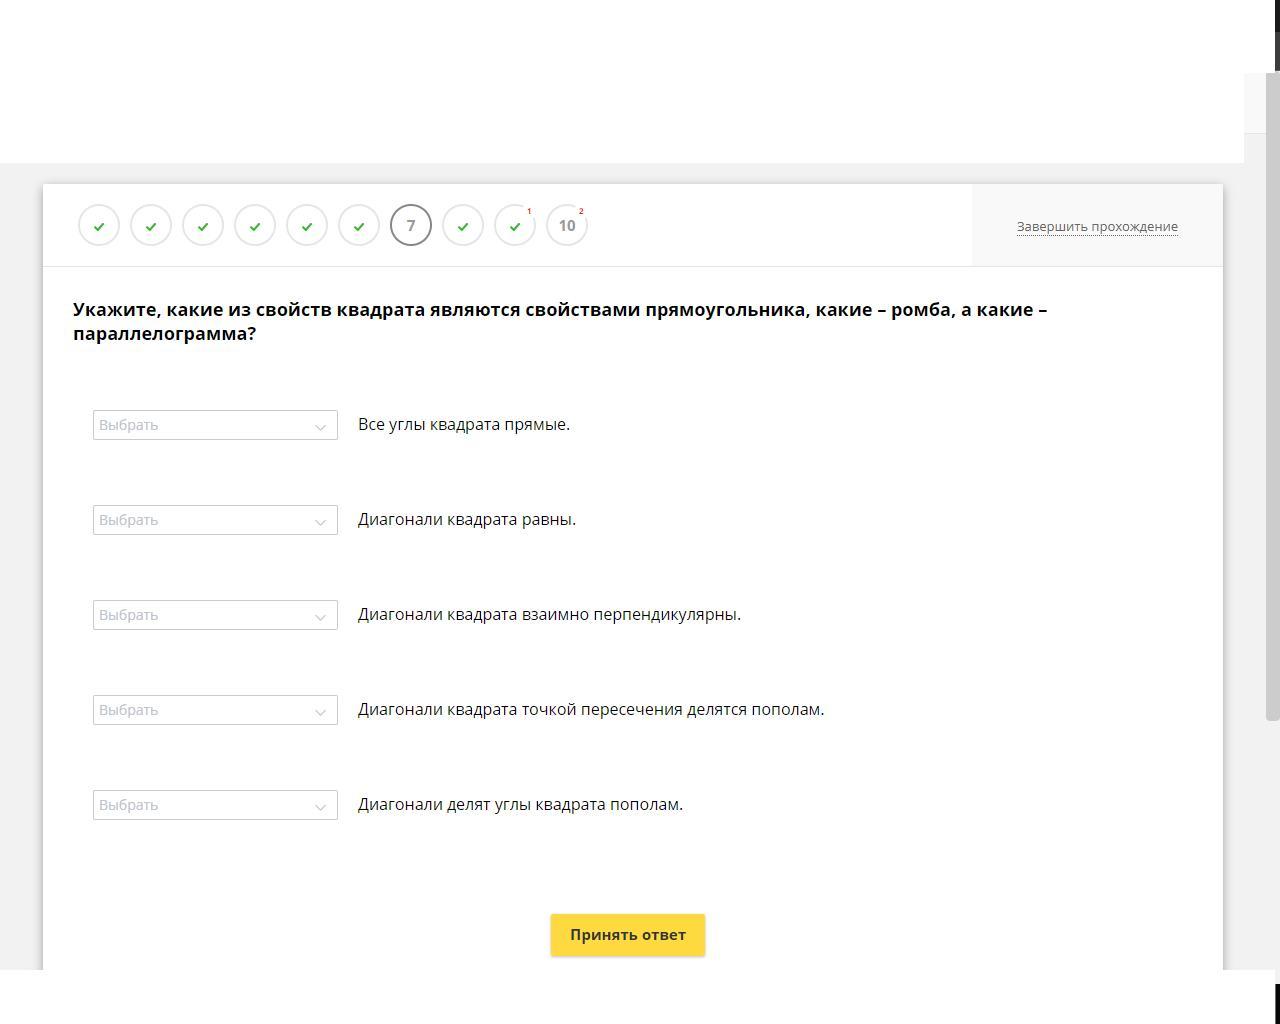Open the ninth question circle with badge 1

(515, 226)
